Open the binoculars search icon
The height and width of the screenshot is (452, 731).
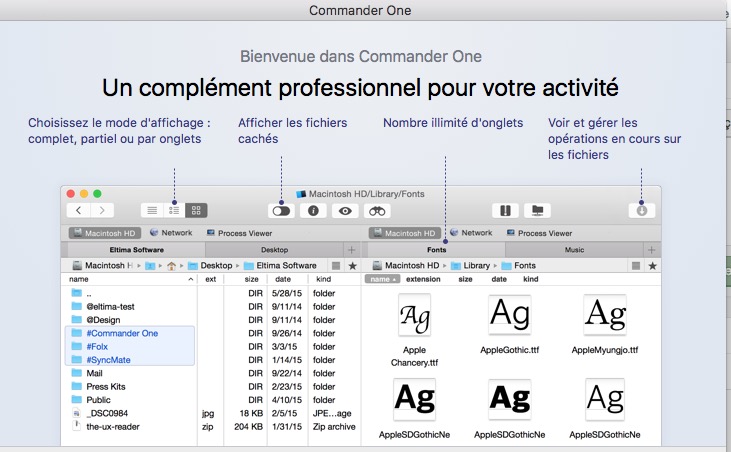click(x=378, y=211)
